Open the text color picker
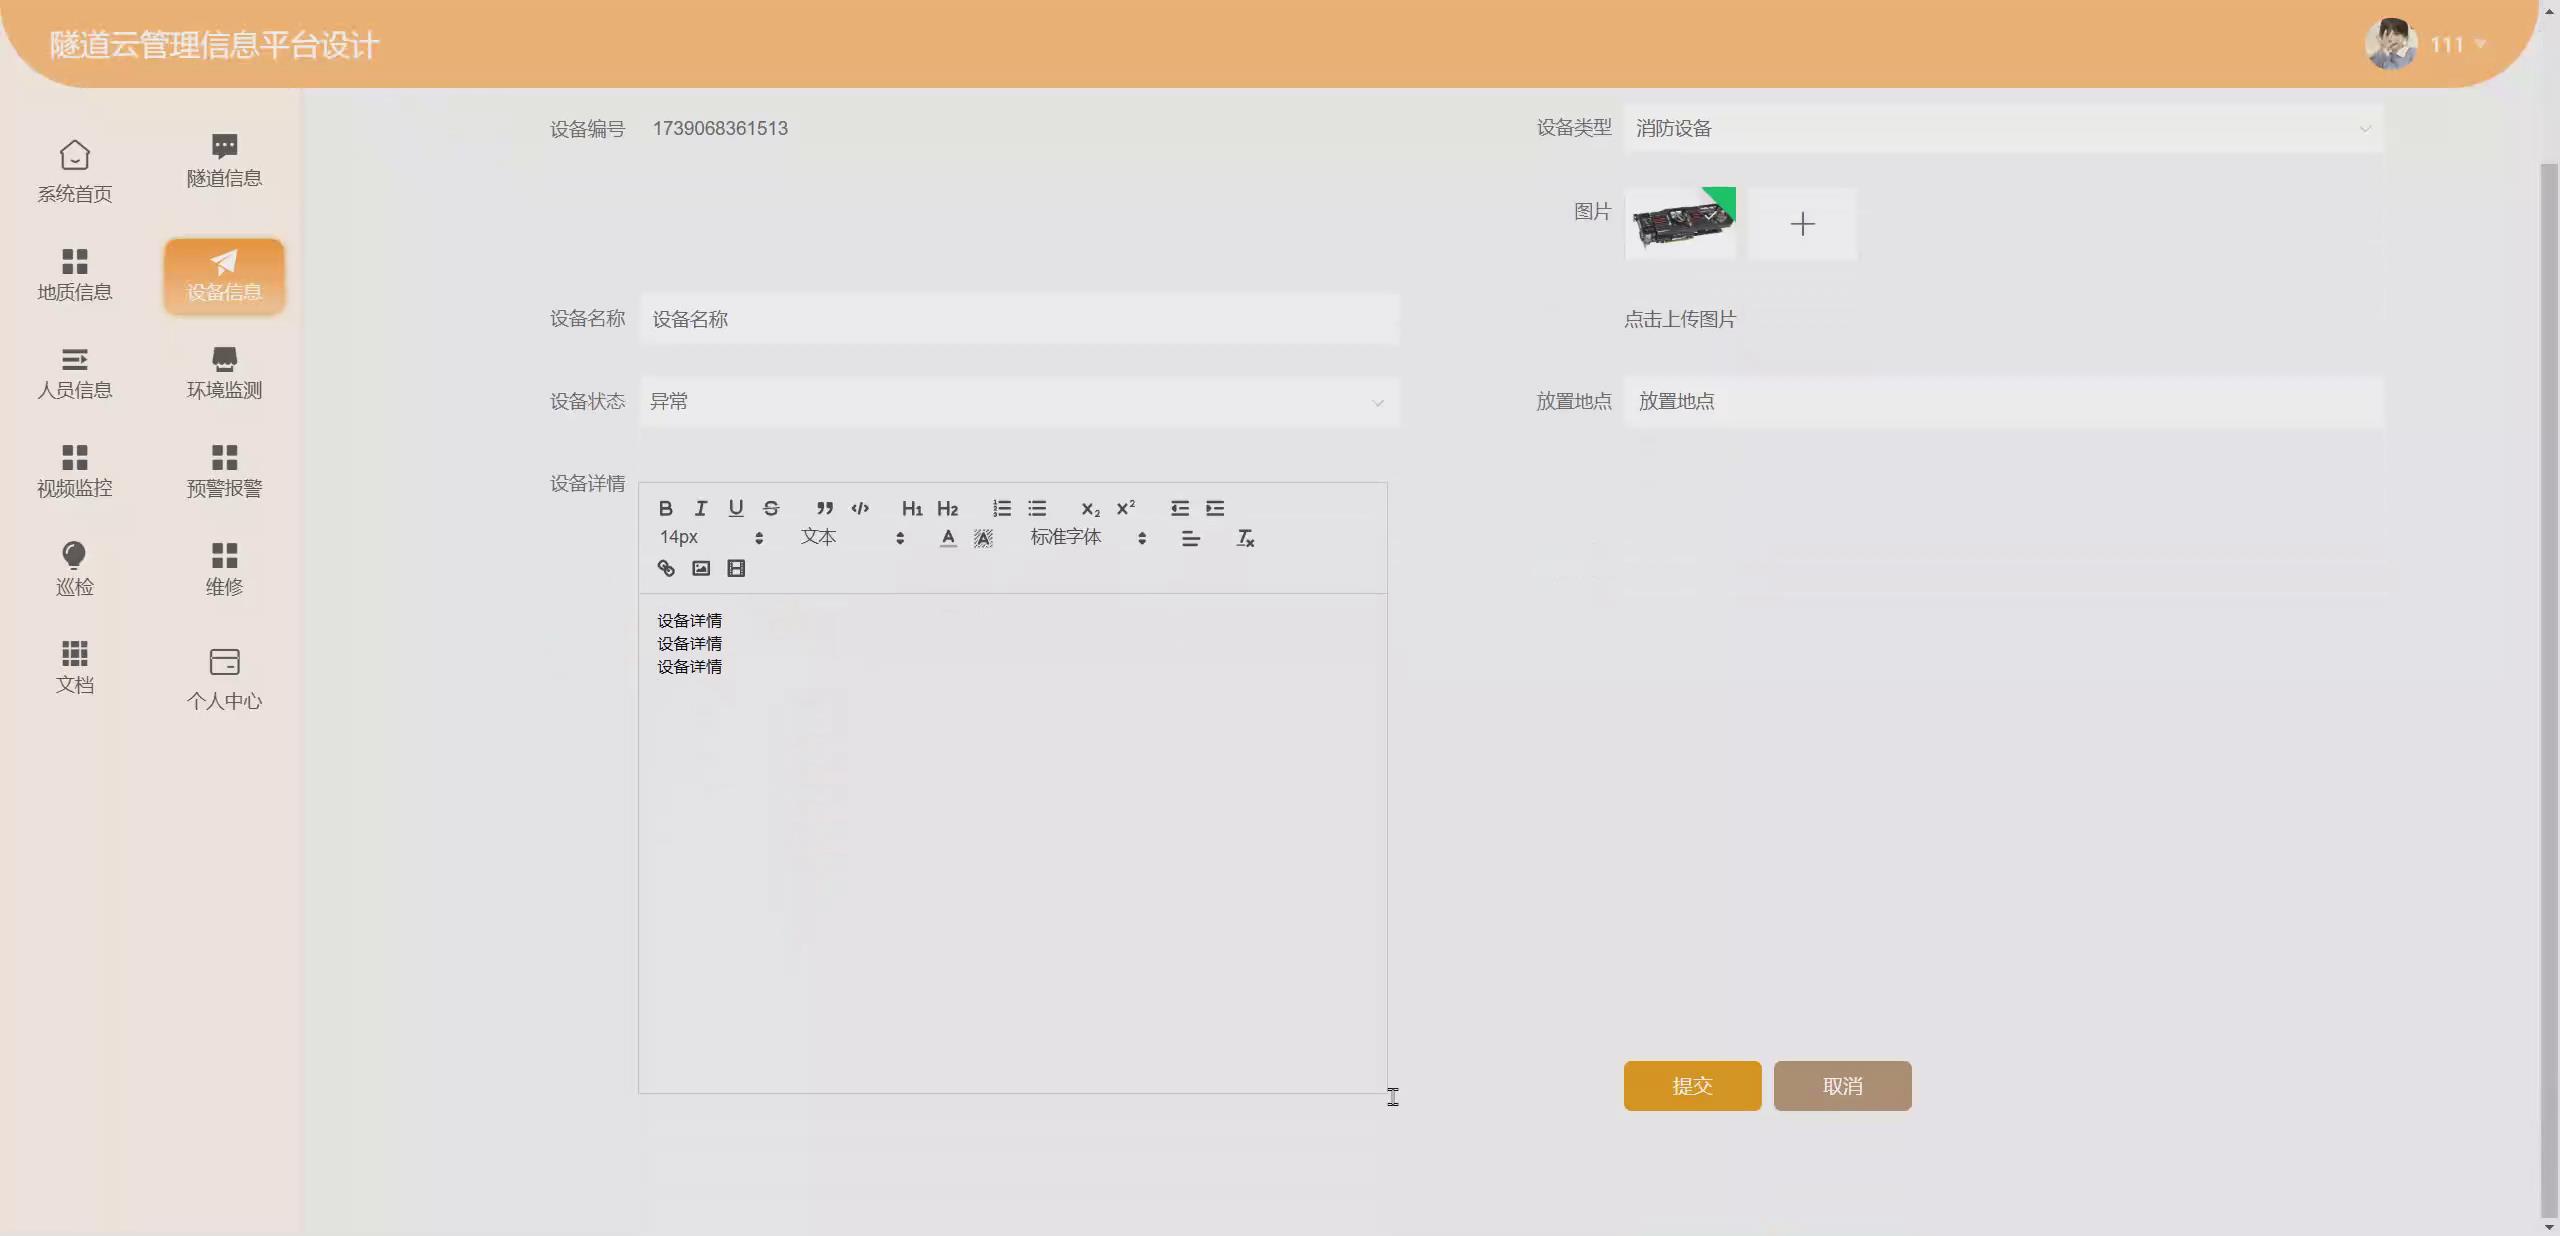Viewport: 2560px width, 1236px height. point(948,538)
